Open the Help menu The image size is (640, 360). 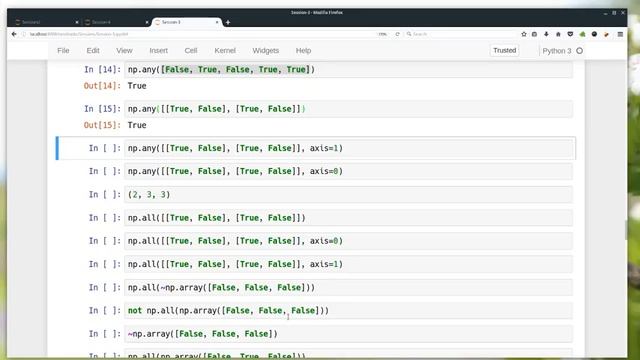coord(303,51)
